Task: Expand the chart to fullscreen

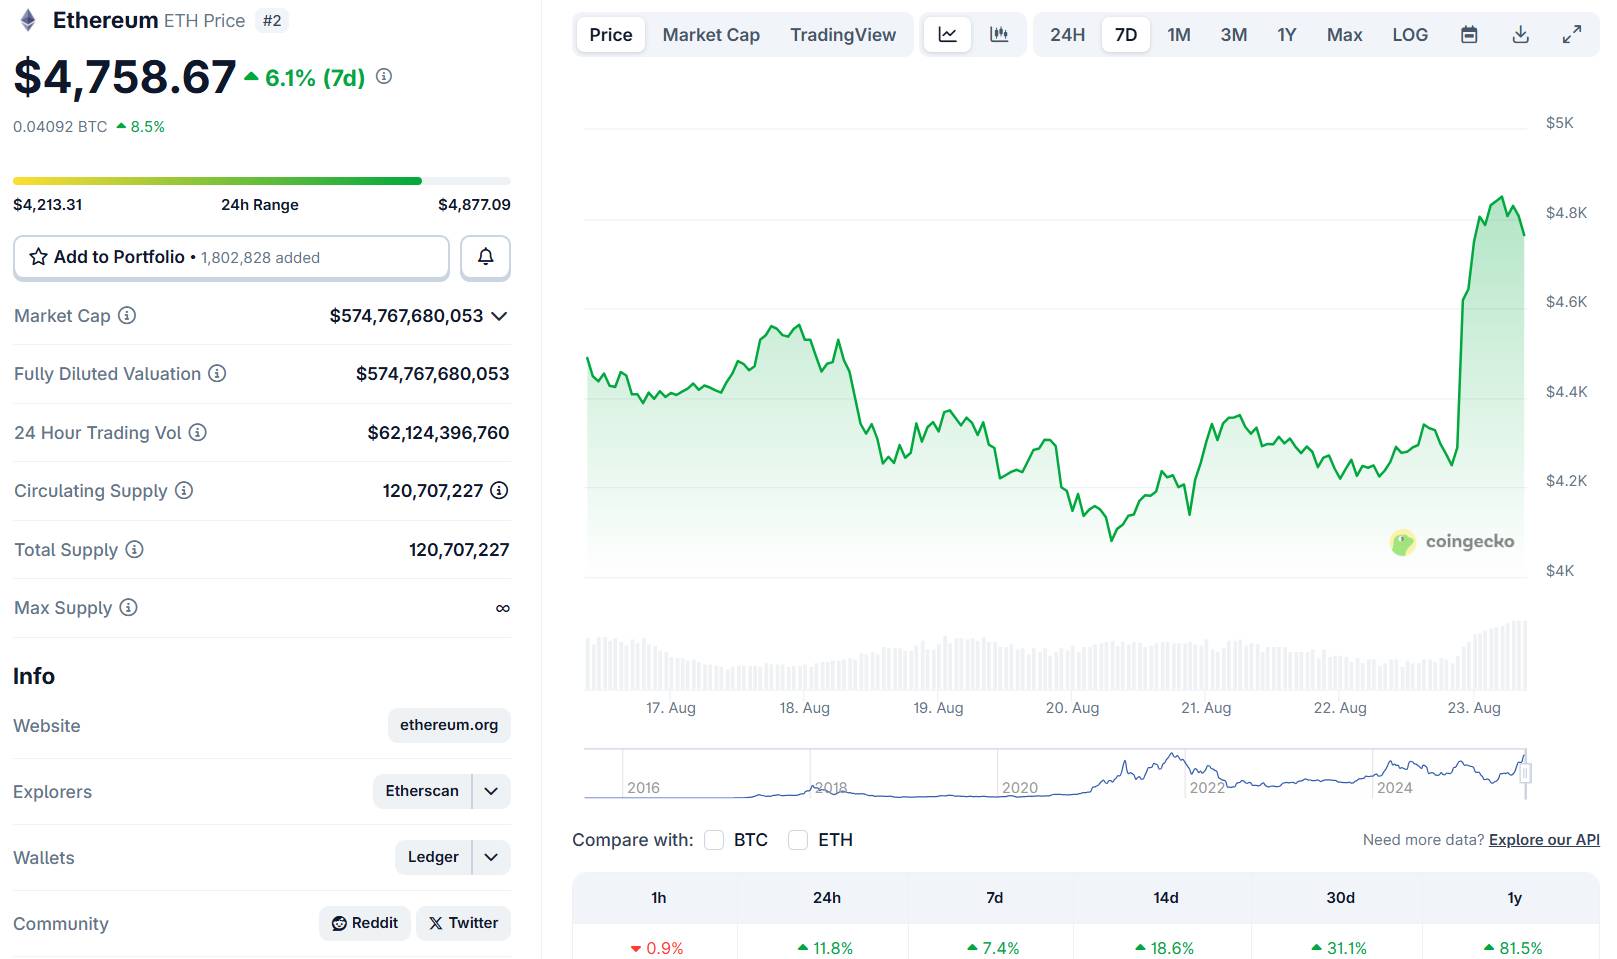Action: (x=1572, y=35)
